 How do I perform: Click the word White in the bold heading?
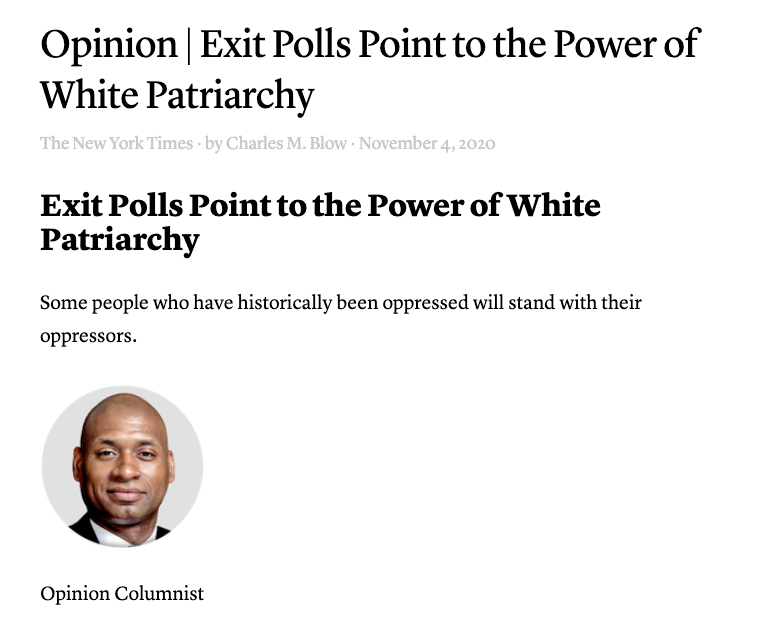pos(554,205)
